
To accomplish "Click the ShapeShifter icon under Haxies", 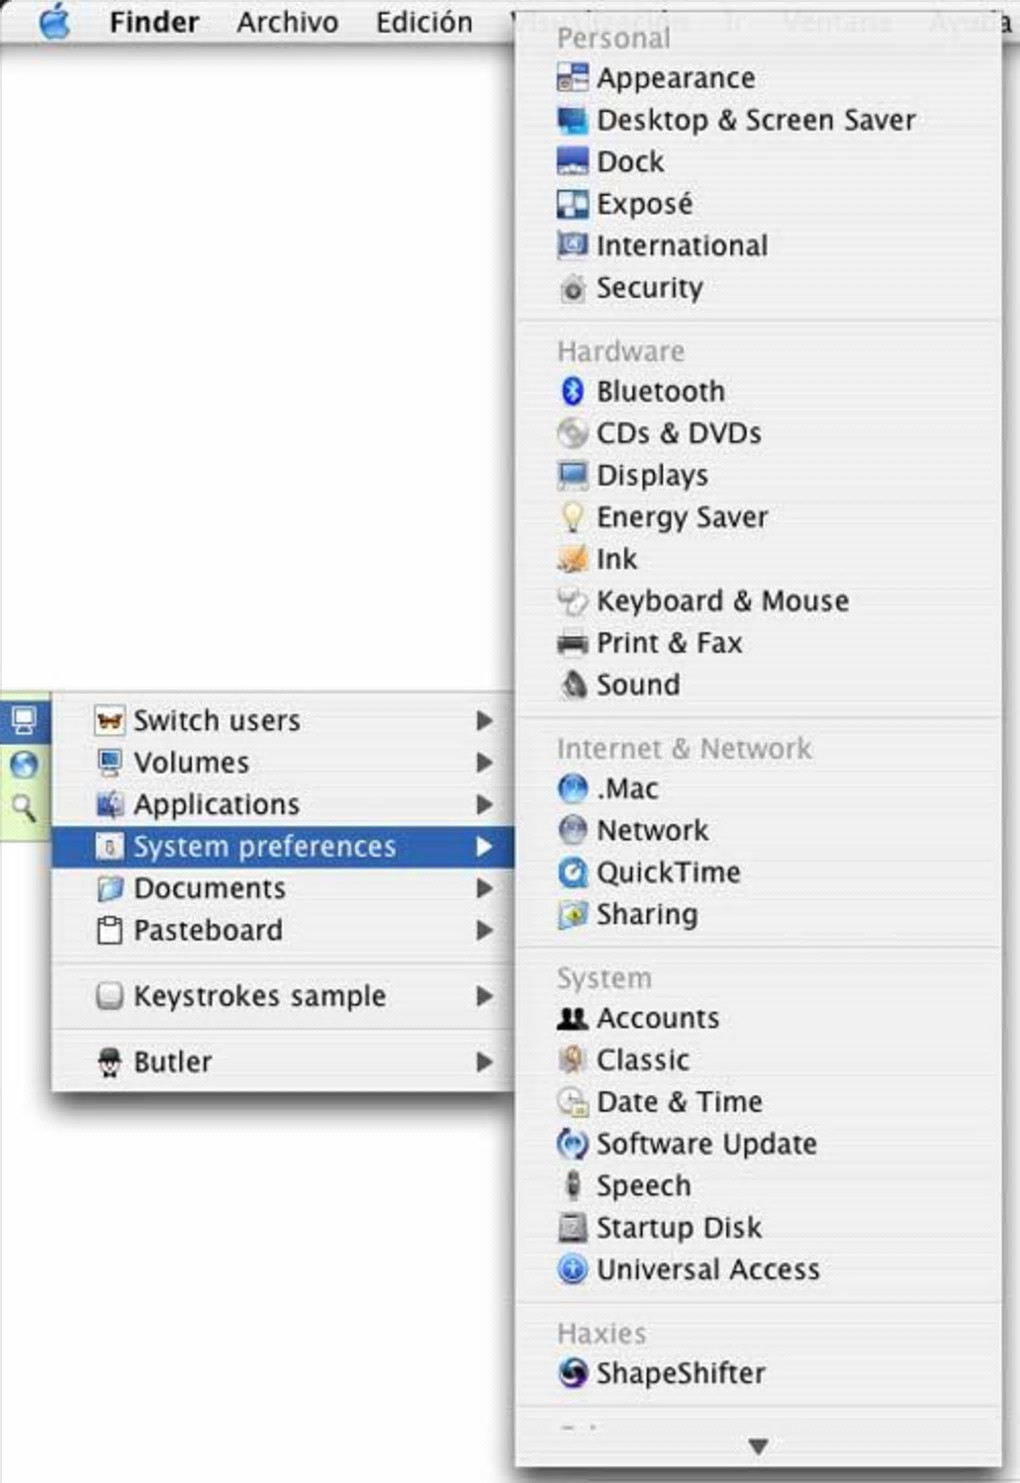I will (x=572, y=1373).
